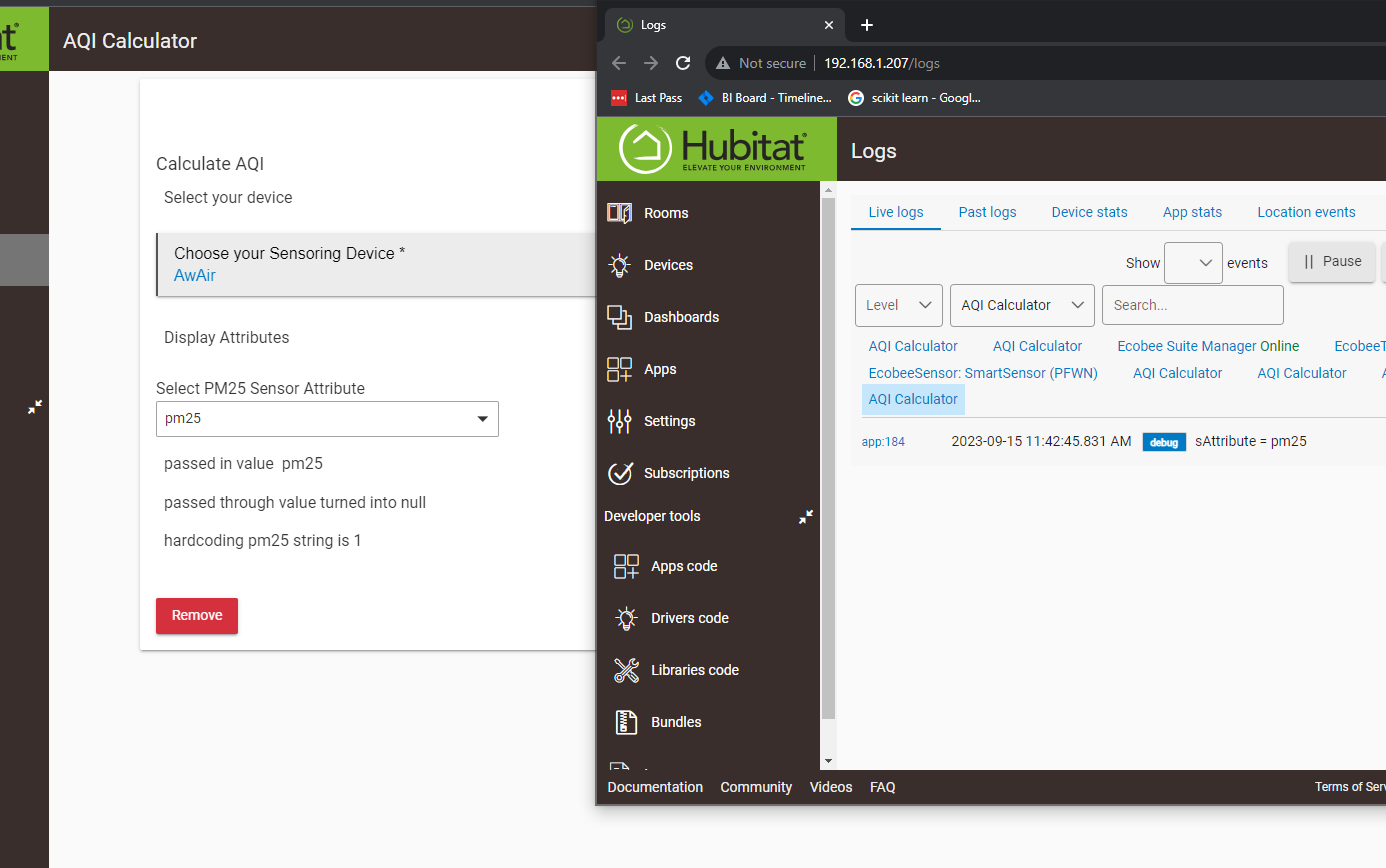The height and width of the screenshot is (868, 1386).
Task: Click highlighted AQI Calculator filter chip
Action: 913,399
